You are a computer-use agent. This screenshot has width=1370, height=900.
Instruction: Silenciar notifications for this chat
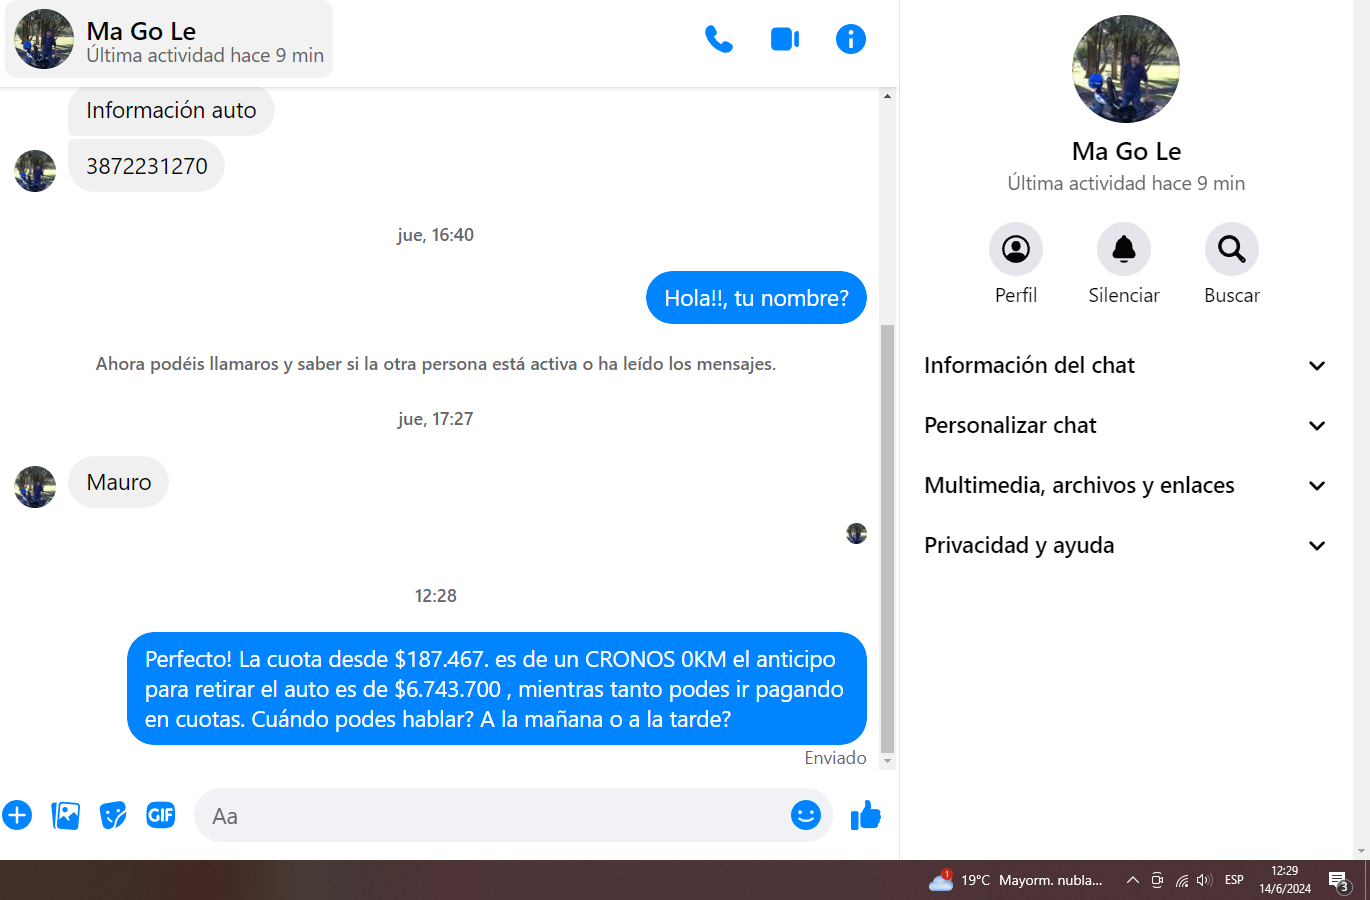(x=1123, y=249)
